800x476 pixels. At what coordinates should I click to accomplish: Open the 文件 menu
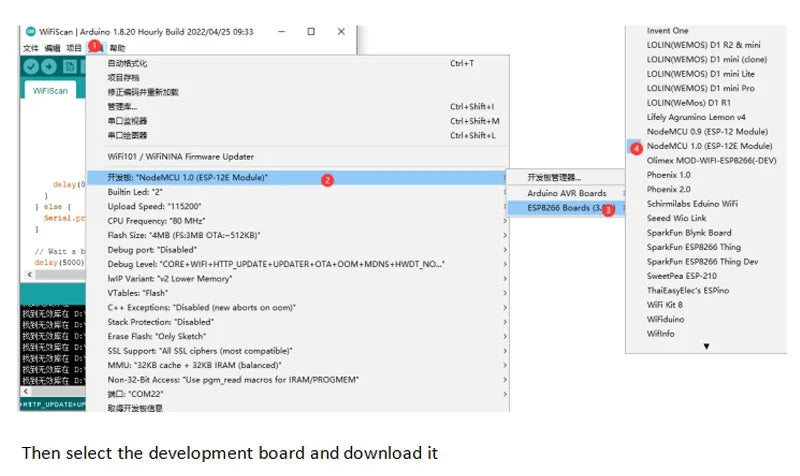[31, 48]
